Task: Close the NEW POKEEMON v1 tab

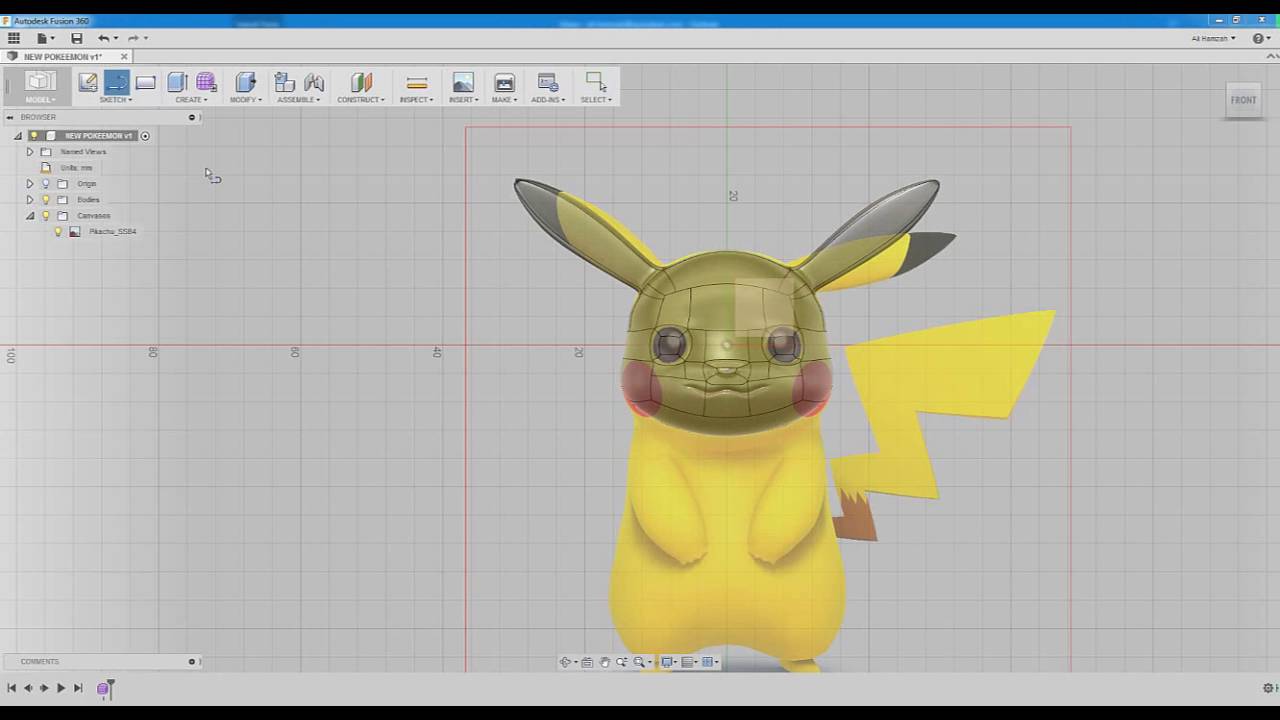Action: coord(124,57)
